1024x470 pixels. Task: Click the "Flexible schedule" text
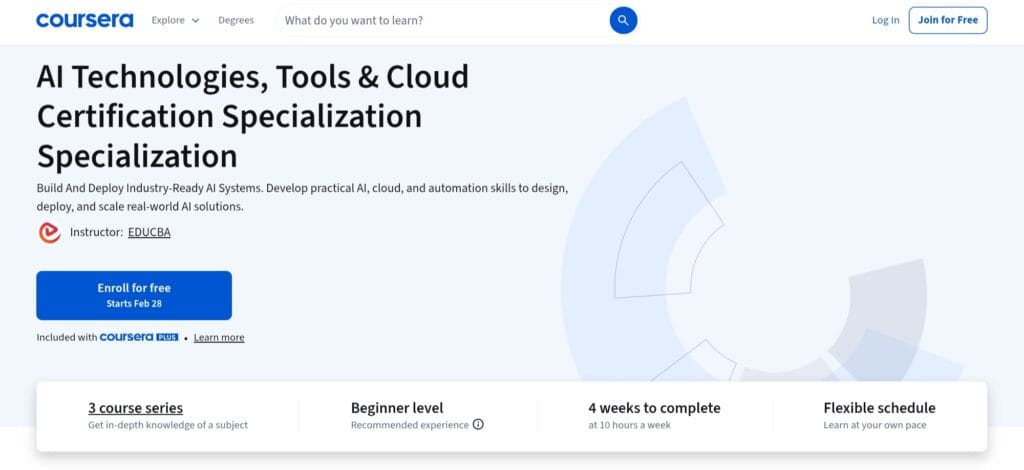pyautogui.click(x=879, y=408)
